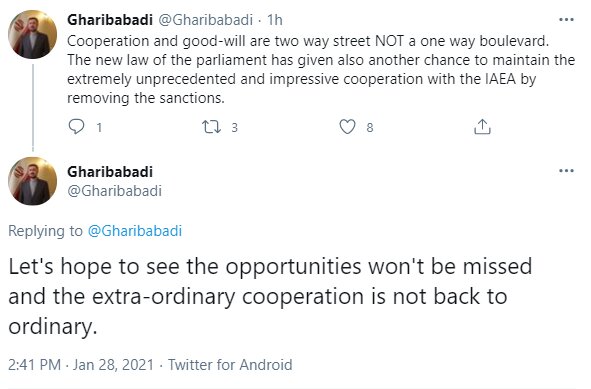Click the reply count number 1
The height and width of the screenshot is (389, 591).
coord(99,128)
